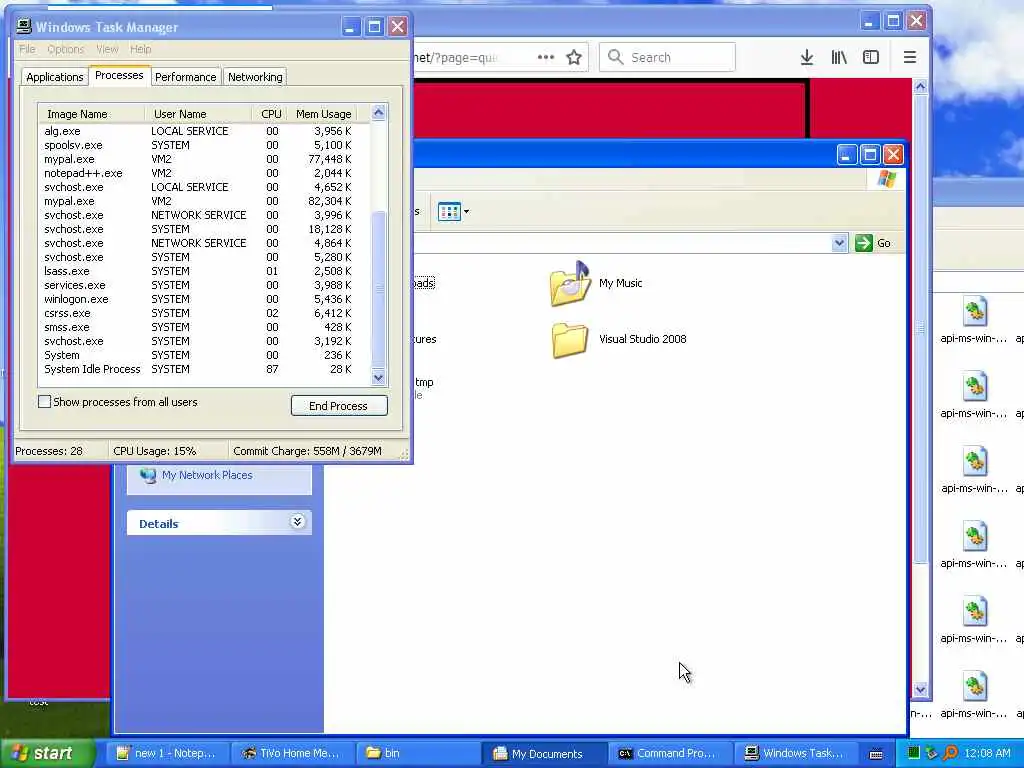Sort processes by Mem Usage column
Viewport: 1024px width, 768px height.
click(323, 114)
